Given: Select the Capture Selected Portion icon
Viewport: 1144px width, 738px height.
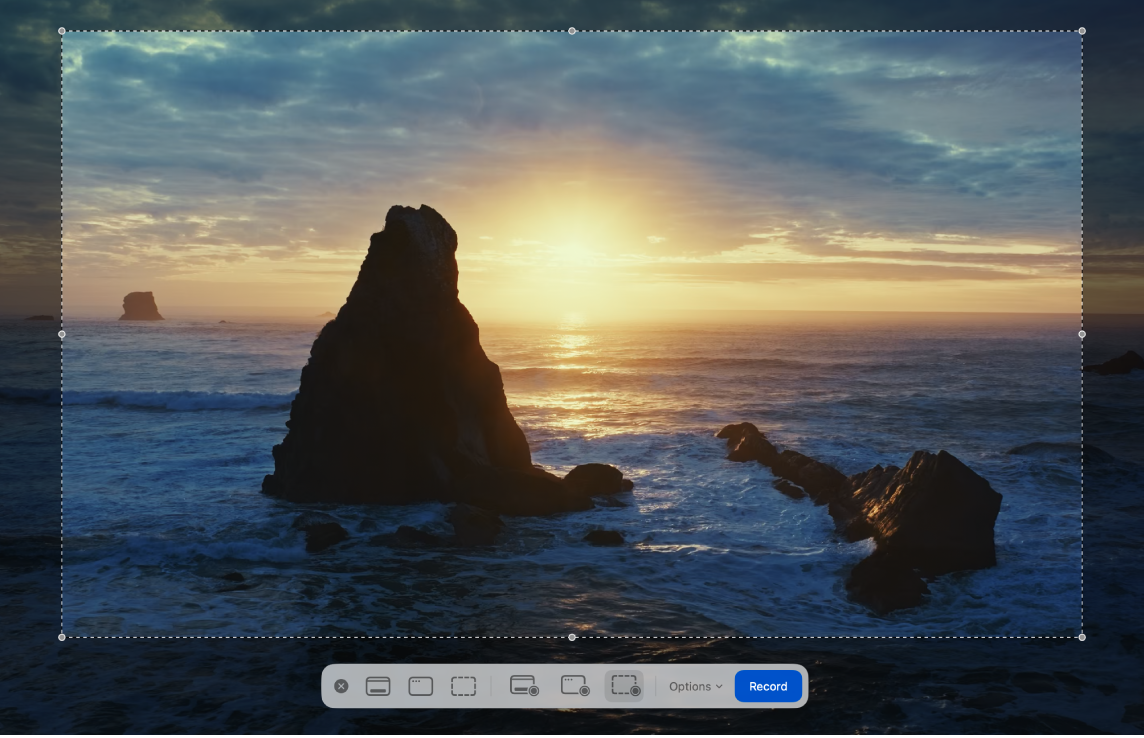Looking at the screenshot, I should pos(463,686).
